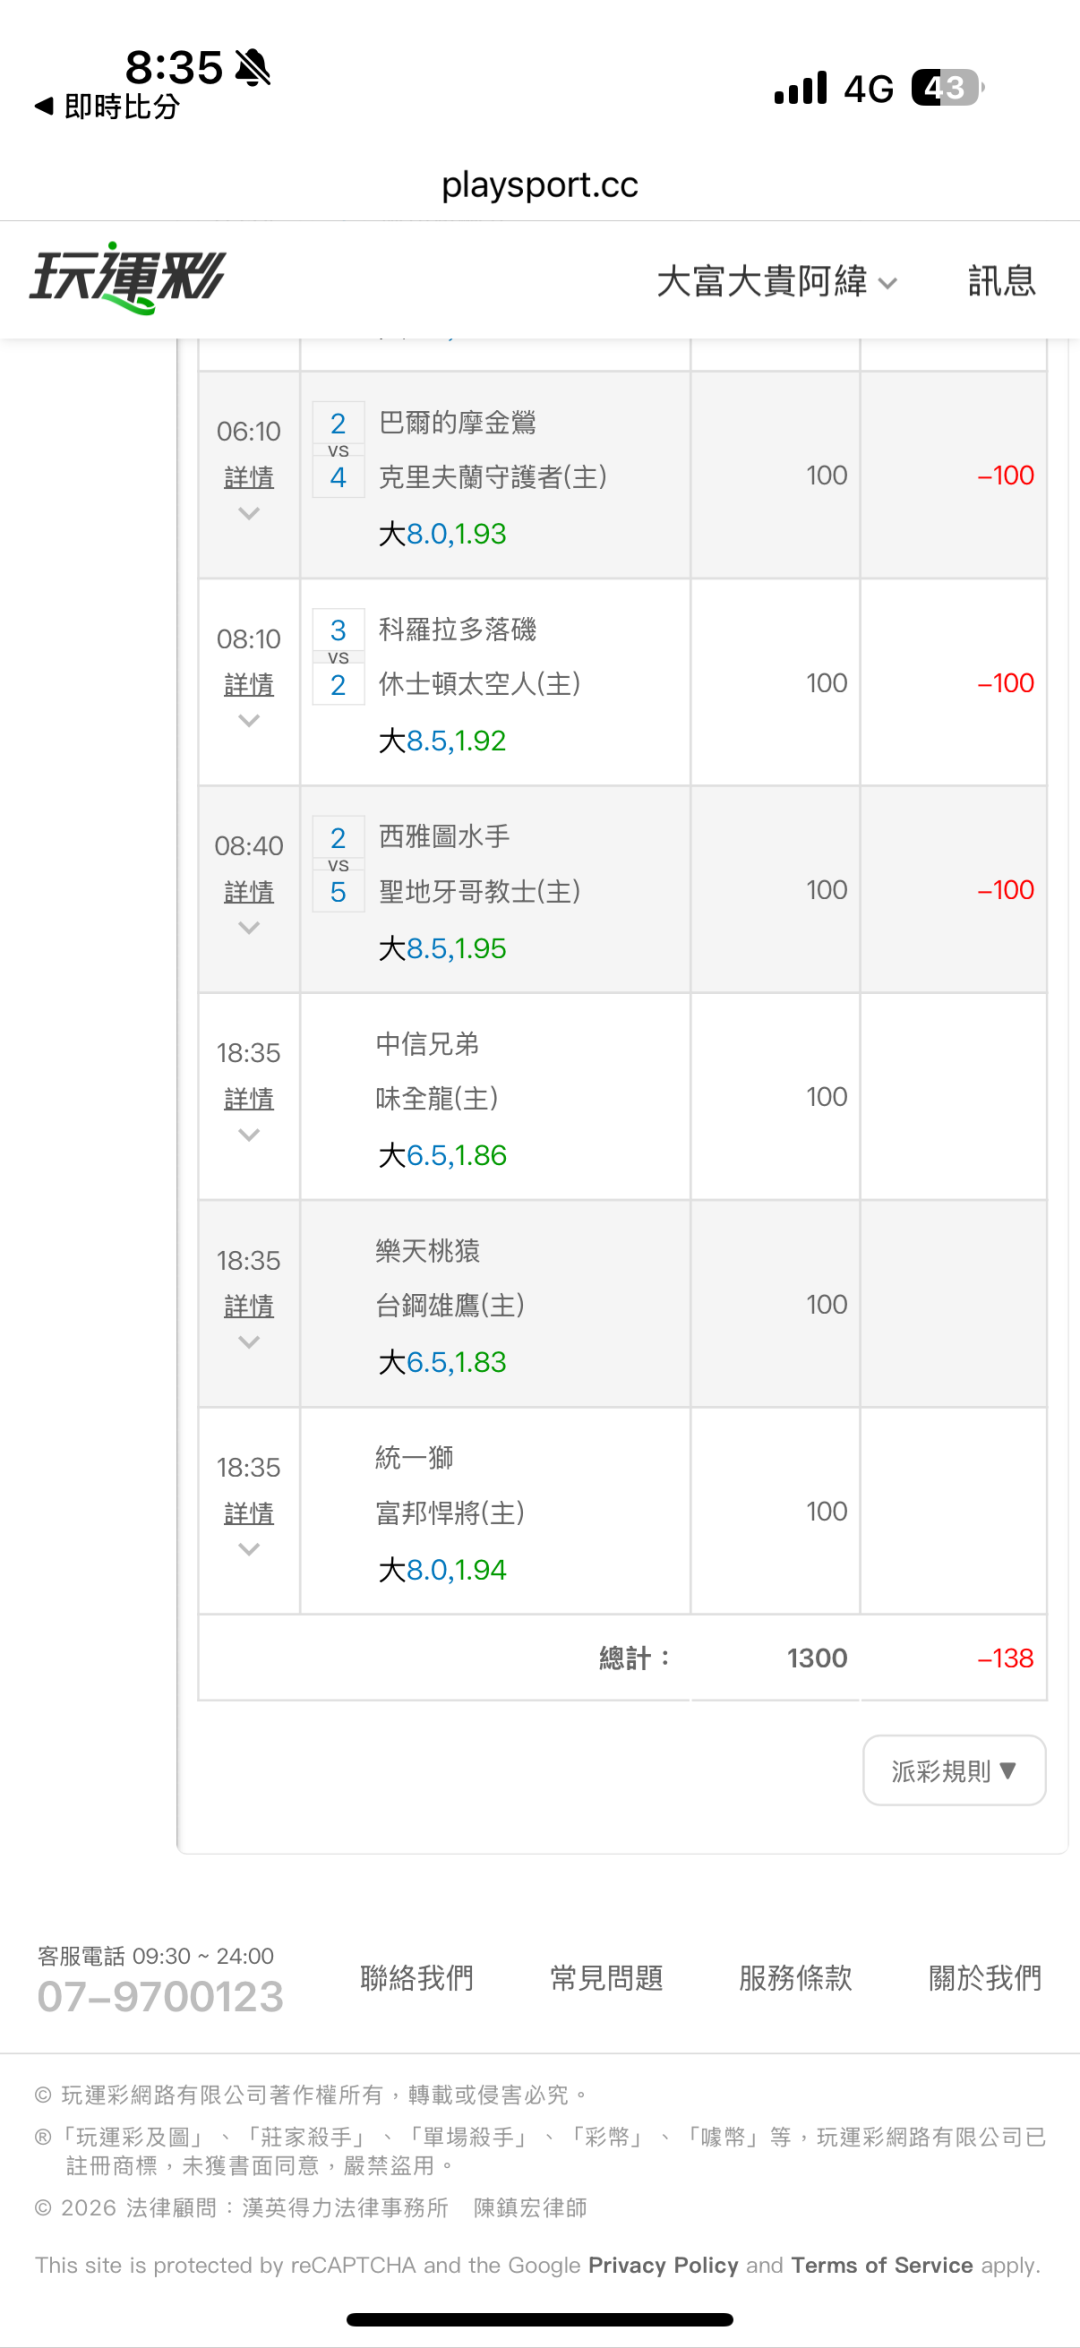The image size is (1080, 2348).
Task: Open 詳情 for 中信兄弟 vs 味全龍
Action: [249, 1099]
